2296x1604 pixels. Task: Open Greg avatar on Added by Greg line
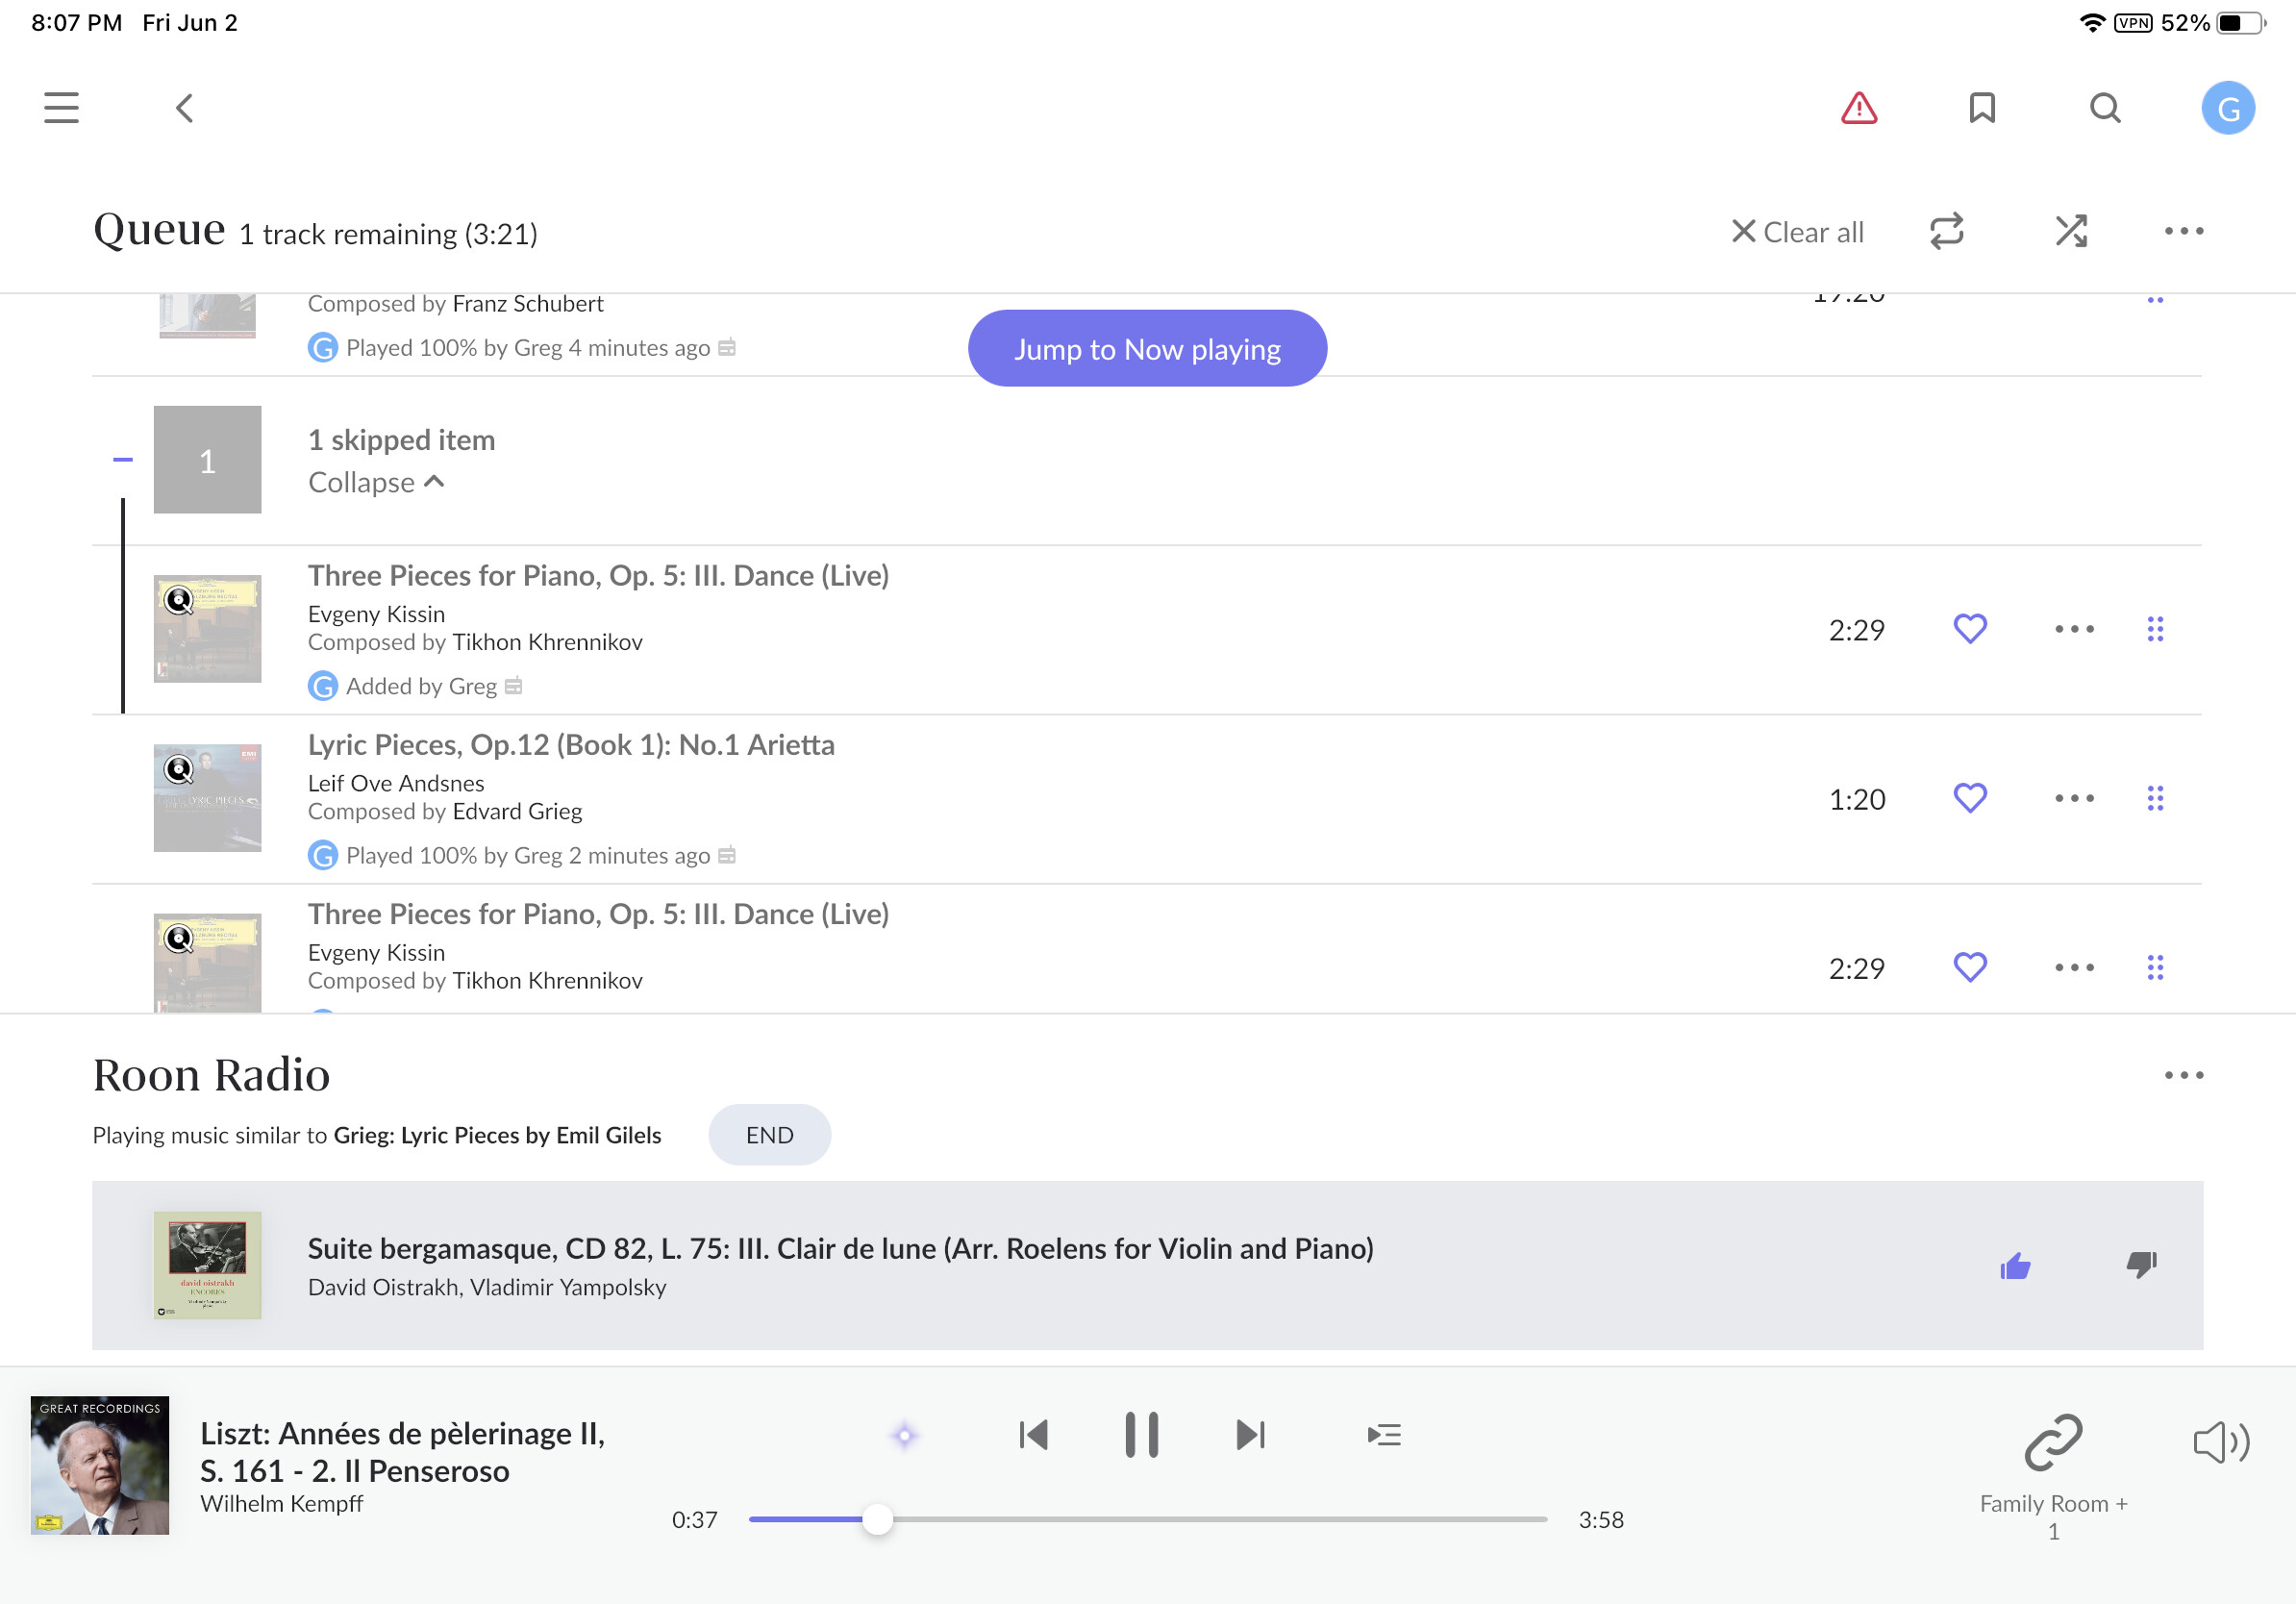click(322, 686)
